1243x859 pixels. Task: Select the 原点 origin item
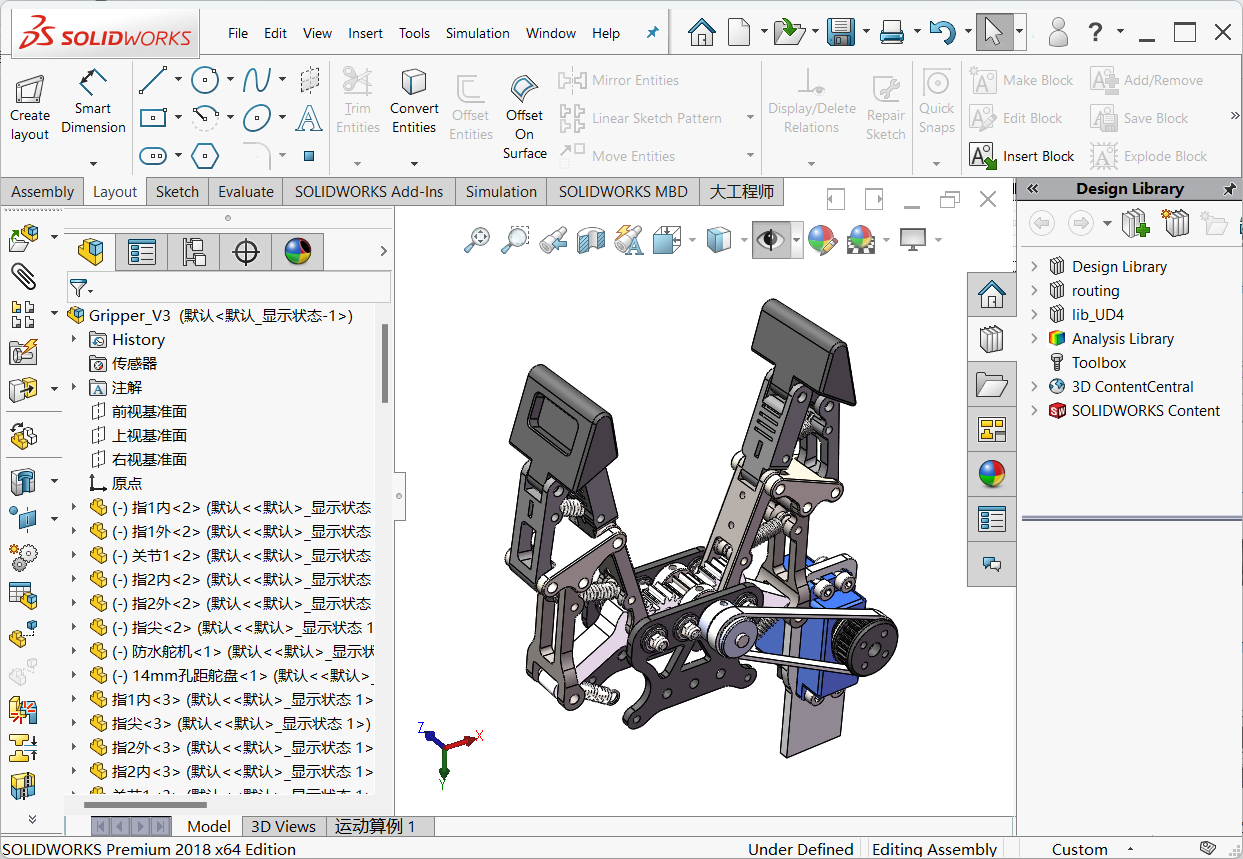[x=127, y=483]
